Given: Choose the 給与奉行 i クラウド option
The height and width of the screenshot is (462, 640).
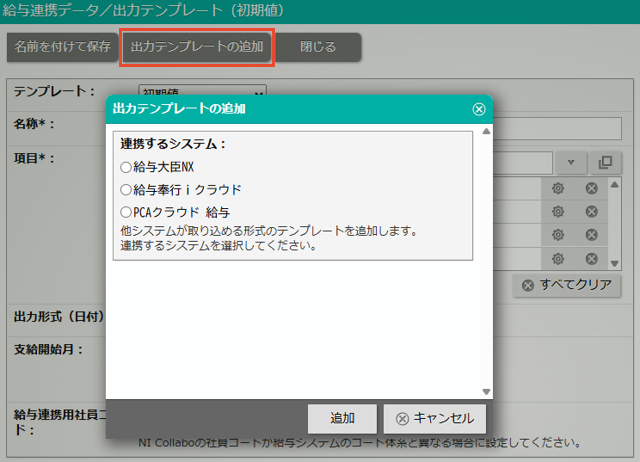Looking at the screenshot, I should point(126,189).
